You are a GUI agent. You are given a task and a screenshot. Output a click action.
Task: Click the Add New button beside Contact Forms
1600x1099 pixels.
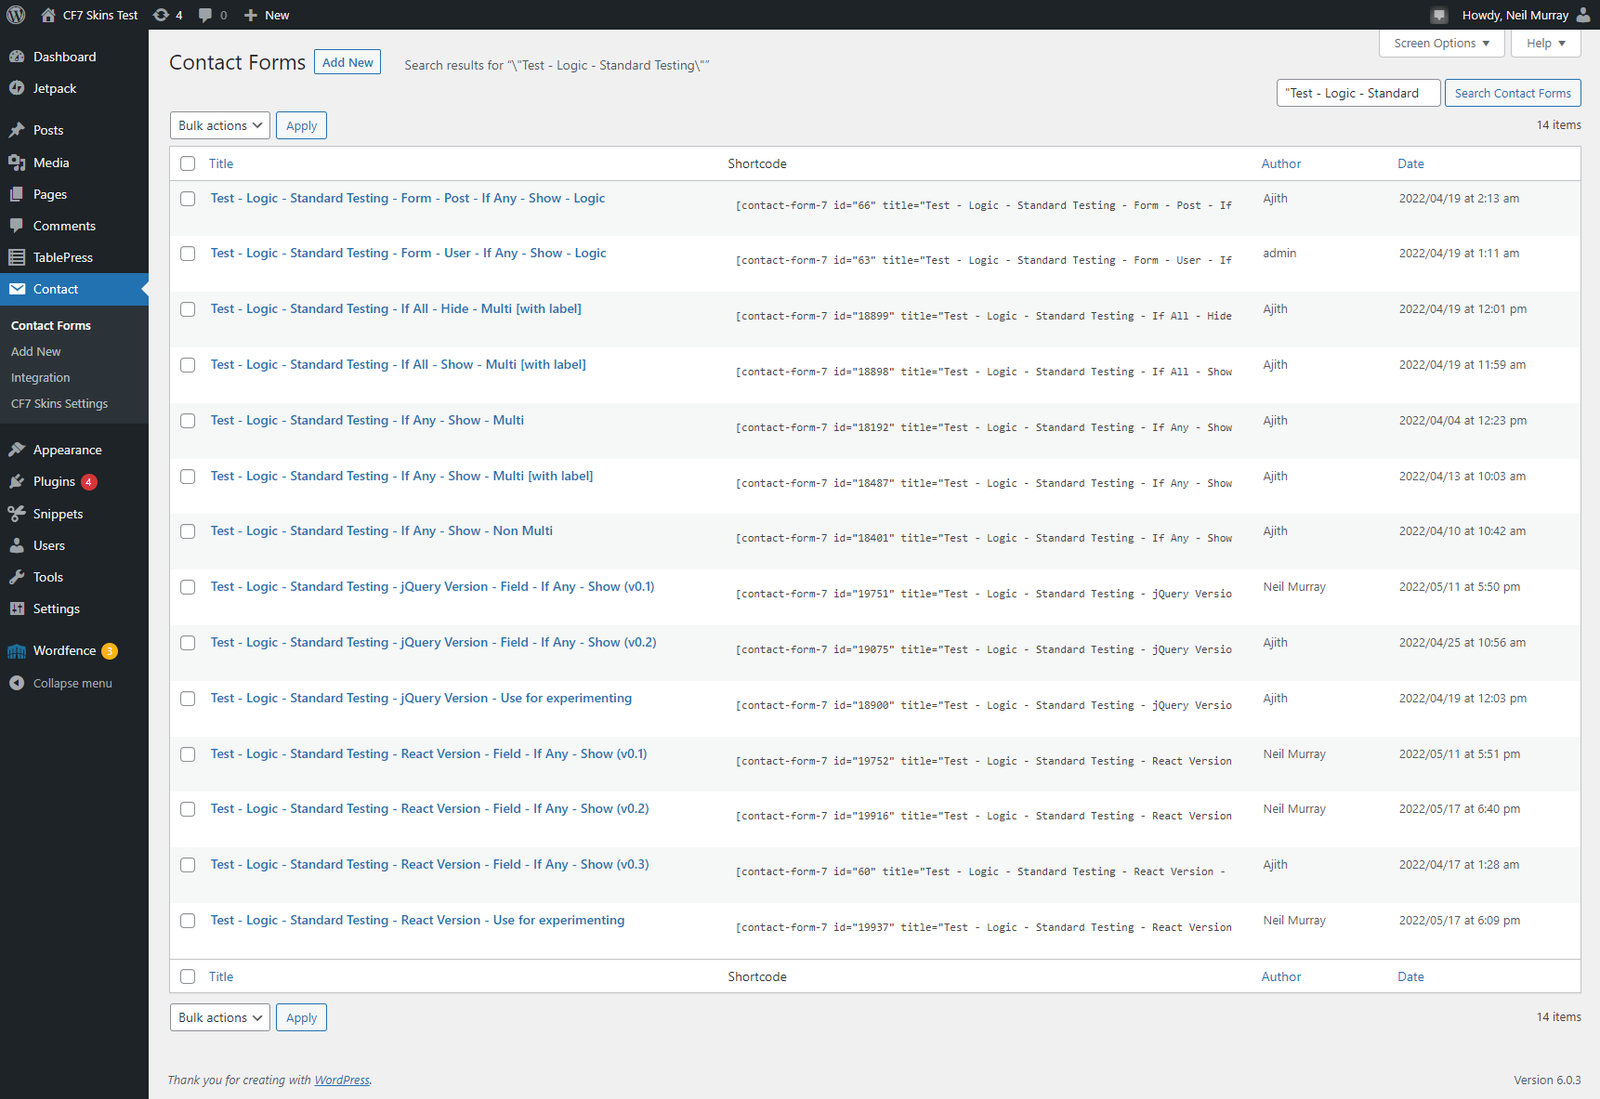pyautogui.click(x=347, y=62)
